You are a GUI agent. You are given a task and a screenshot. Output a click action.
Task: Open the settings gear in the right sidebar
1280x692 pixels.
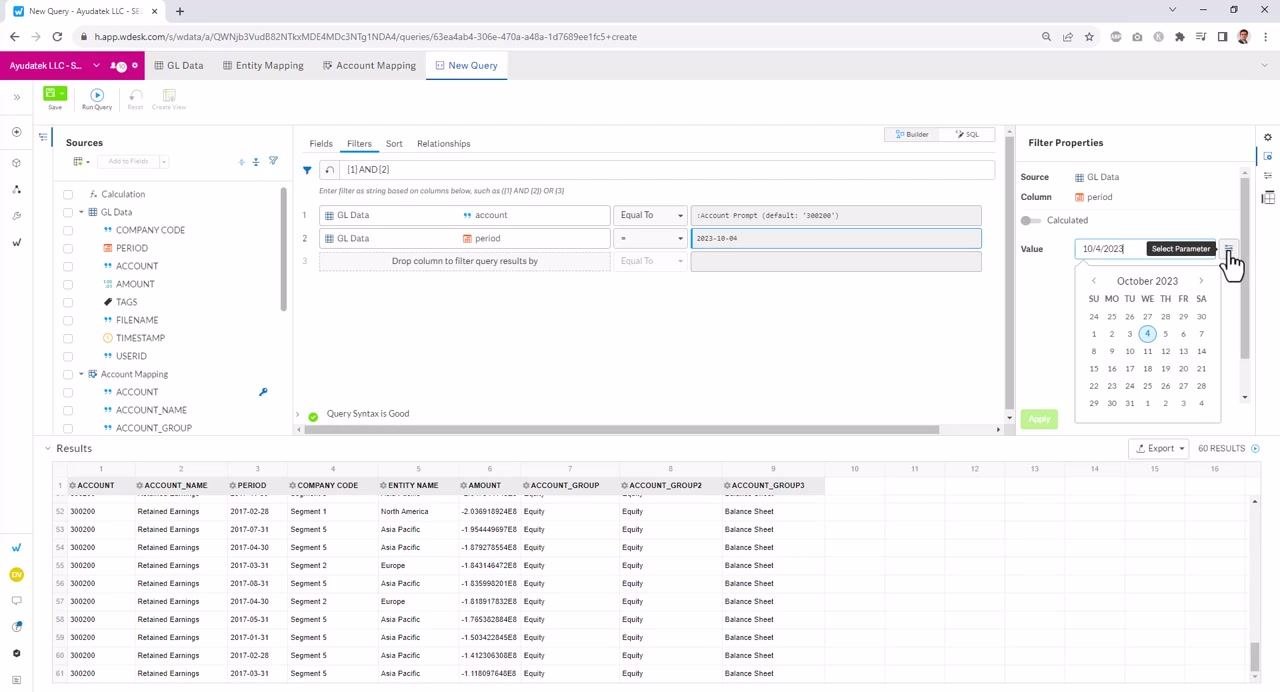[x=1268, y=137]
